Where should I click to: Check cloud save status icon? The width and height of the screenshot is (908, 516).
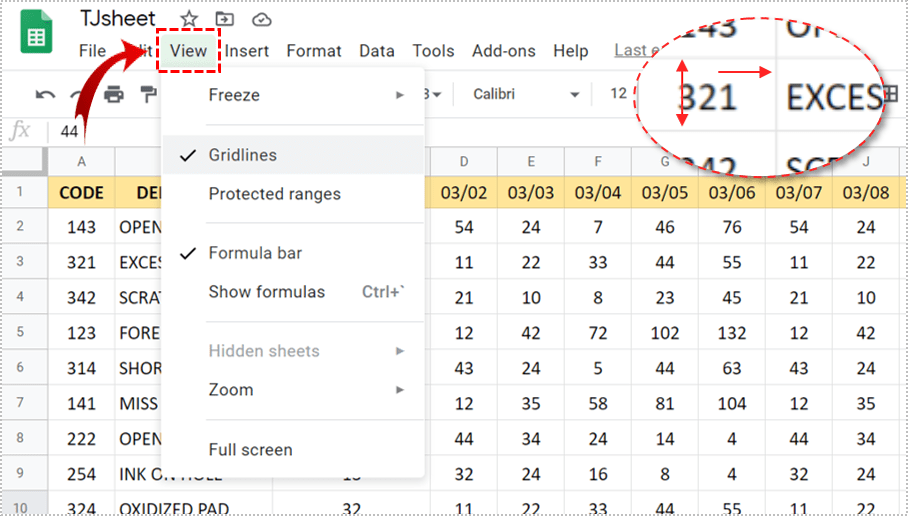(261, 19)
